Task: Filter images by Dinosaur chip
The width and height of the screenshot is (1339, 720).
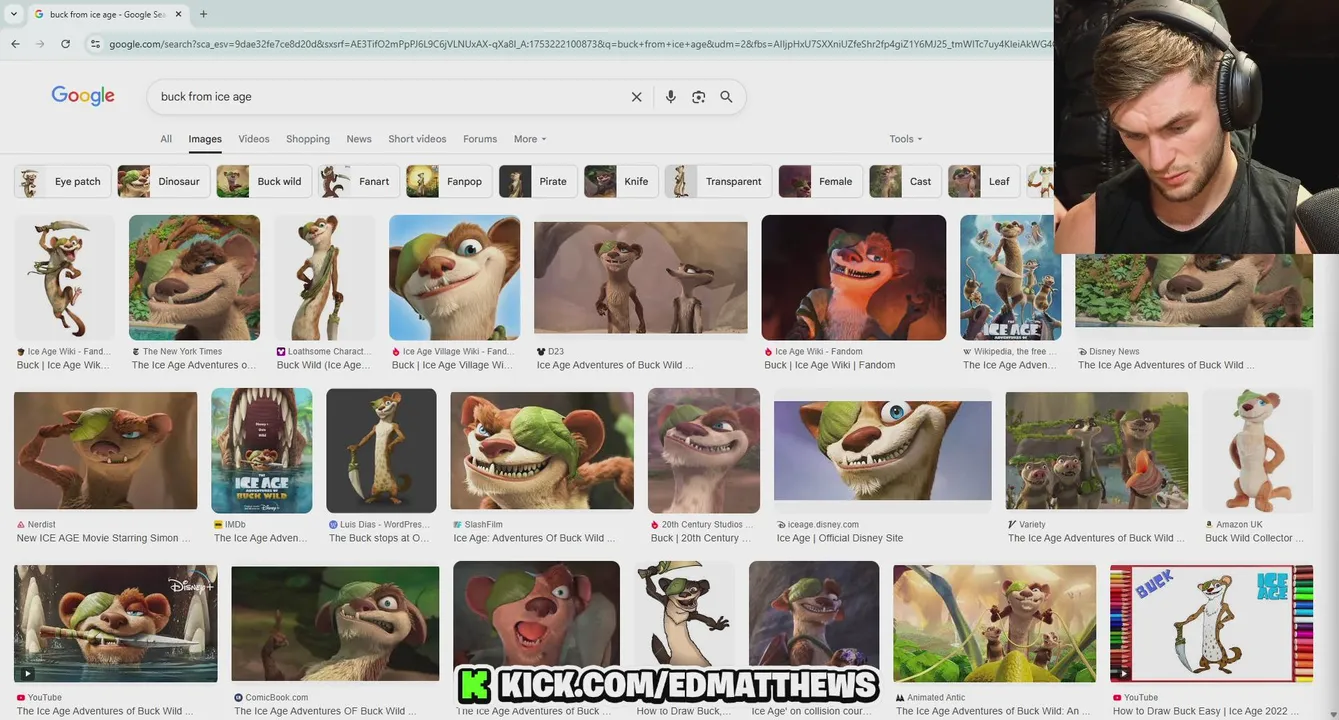Action: (x=163, y=182)
